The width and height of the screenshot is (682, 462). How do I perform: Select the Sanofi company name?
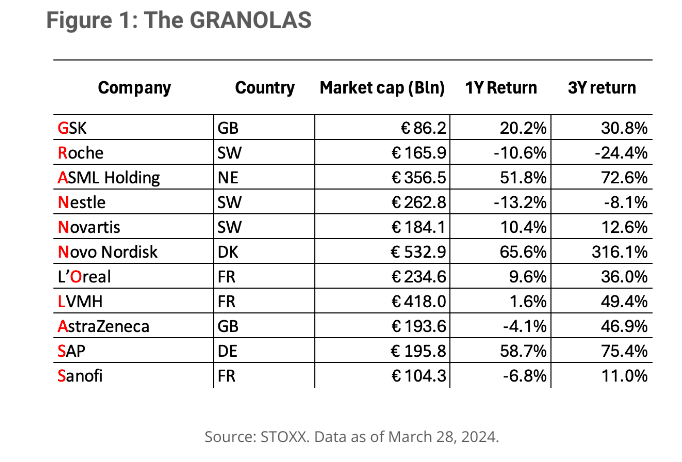coord(80,376)
